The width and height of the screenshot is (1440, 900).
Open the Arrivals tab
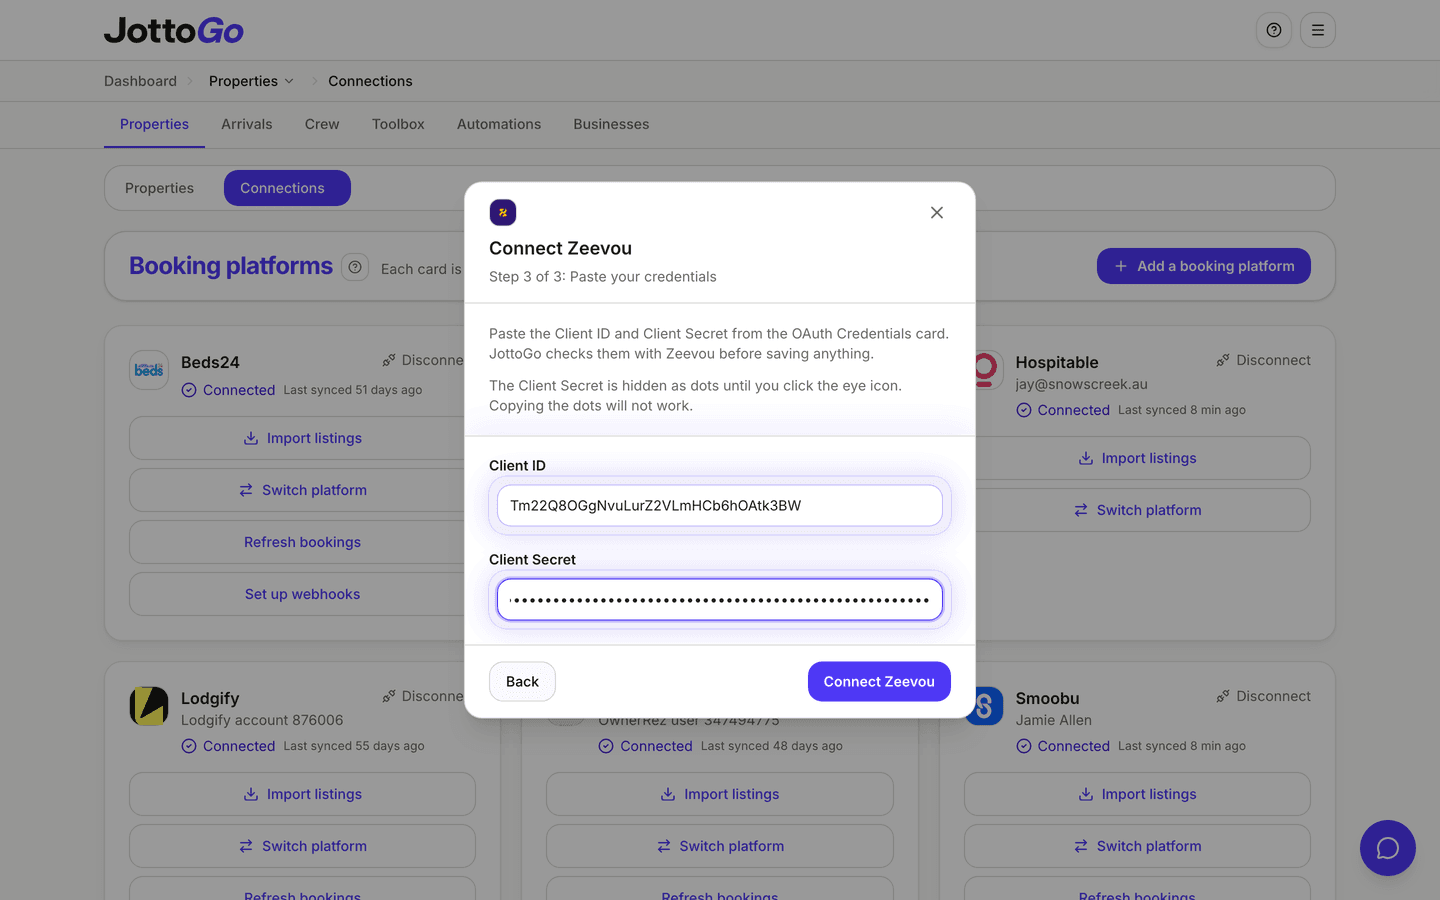point(247,124)
